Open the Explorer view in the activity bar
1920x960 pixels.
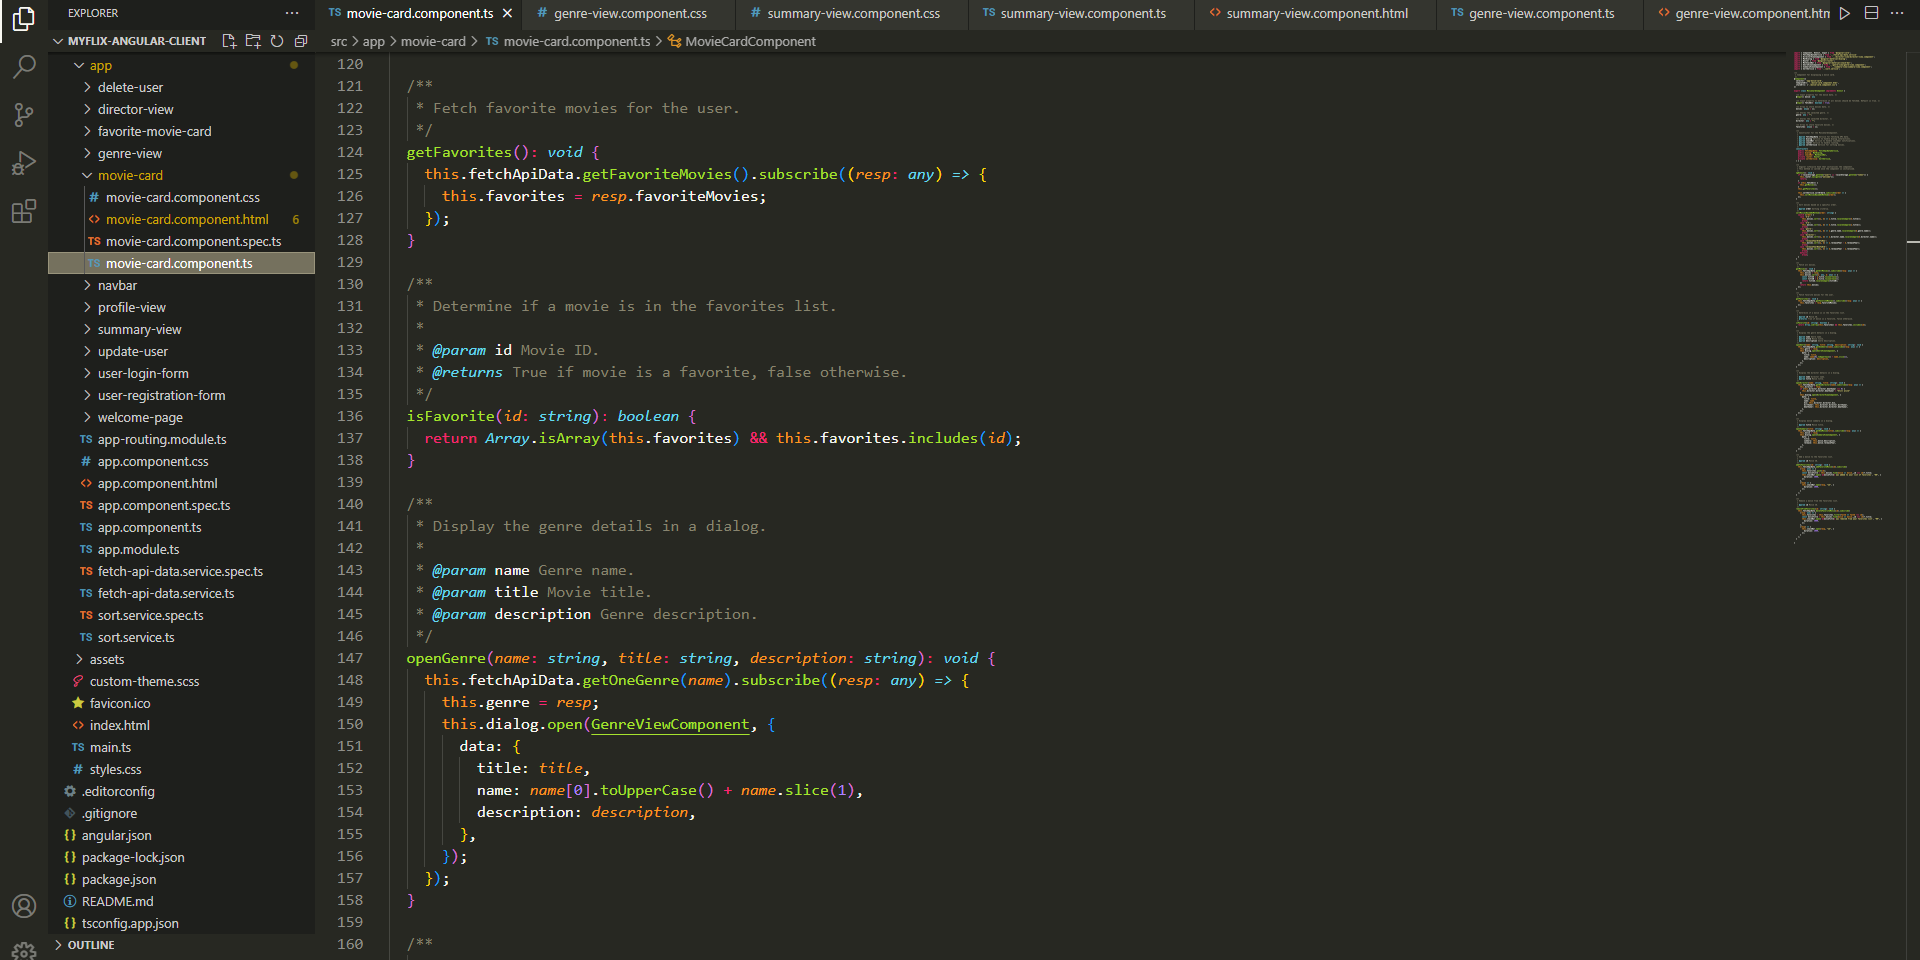(24, 19)
